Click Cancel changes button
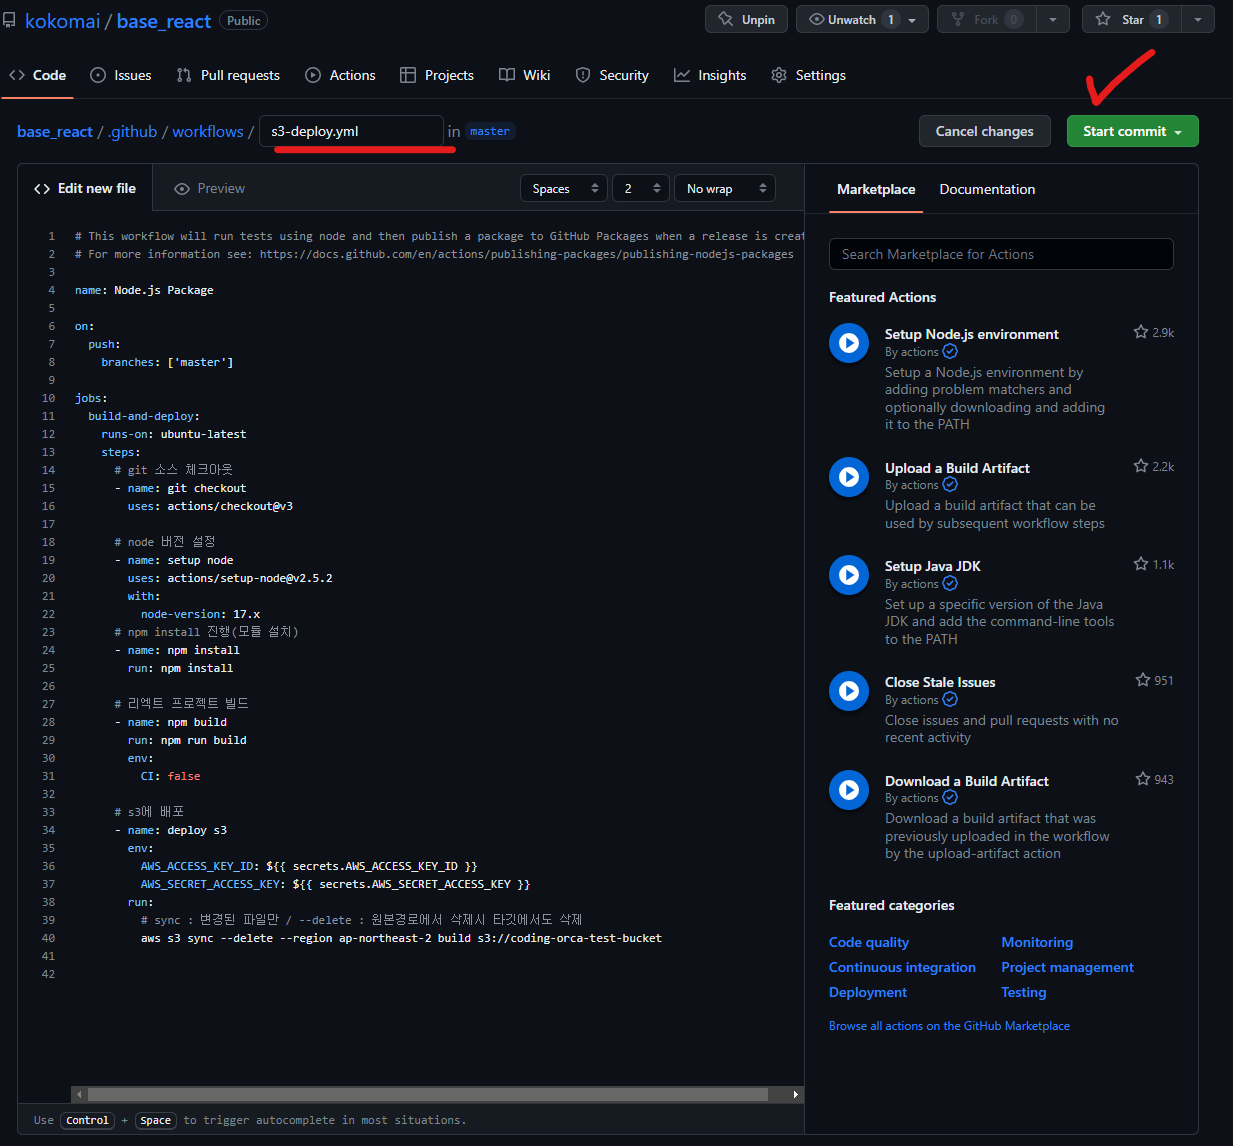Viewport: 1233px width, 1146px height. 985,131
